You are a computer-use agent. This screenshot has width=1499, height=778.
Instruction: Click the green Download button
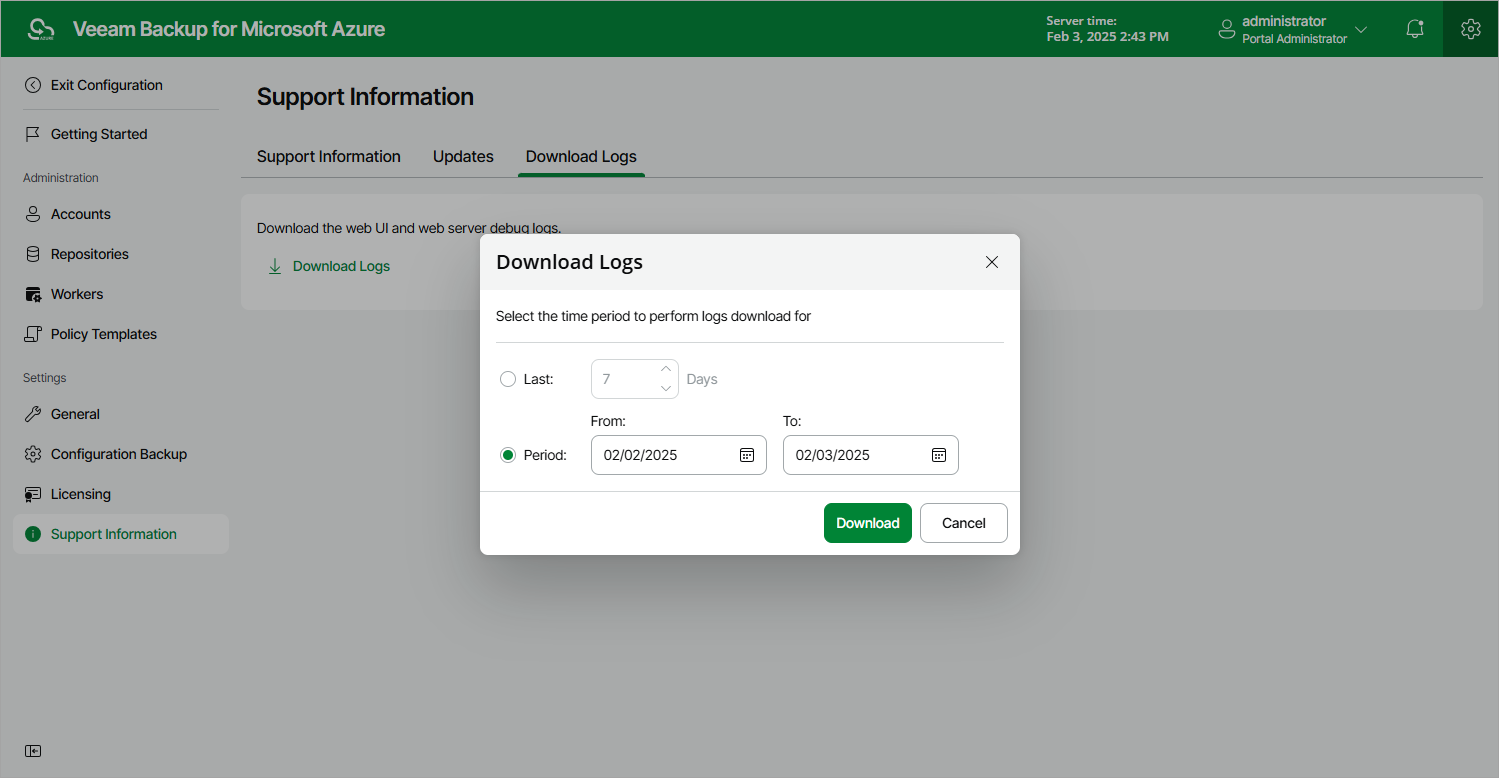click(x=868, y=523)
